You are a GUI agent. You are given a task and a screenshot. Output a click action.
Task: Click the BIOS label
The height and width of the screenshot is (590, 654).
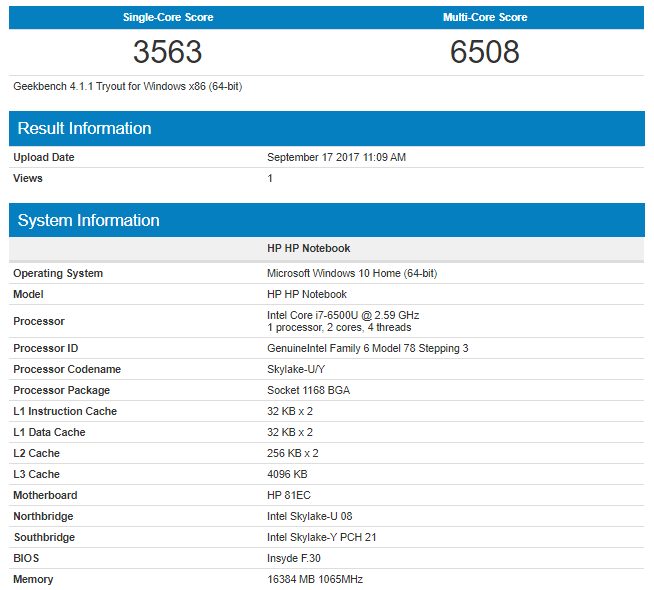[x=26, y=558]
